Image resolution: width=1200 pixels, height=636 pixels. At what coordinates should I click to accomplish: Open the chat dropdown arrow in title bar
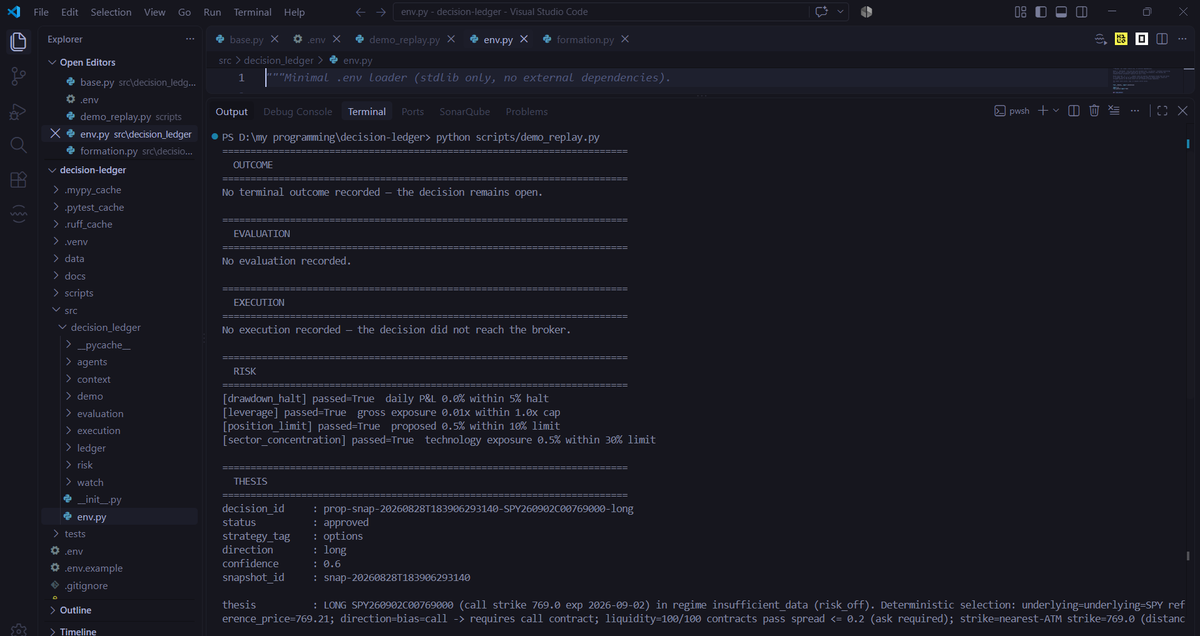click(840, 12)
